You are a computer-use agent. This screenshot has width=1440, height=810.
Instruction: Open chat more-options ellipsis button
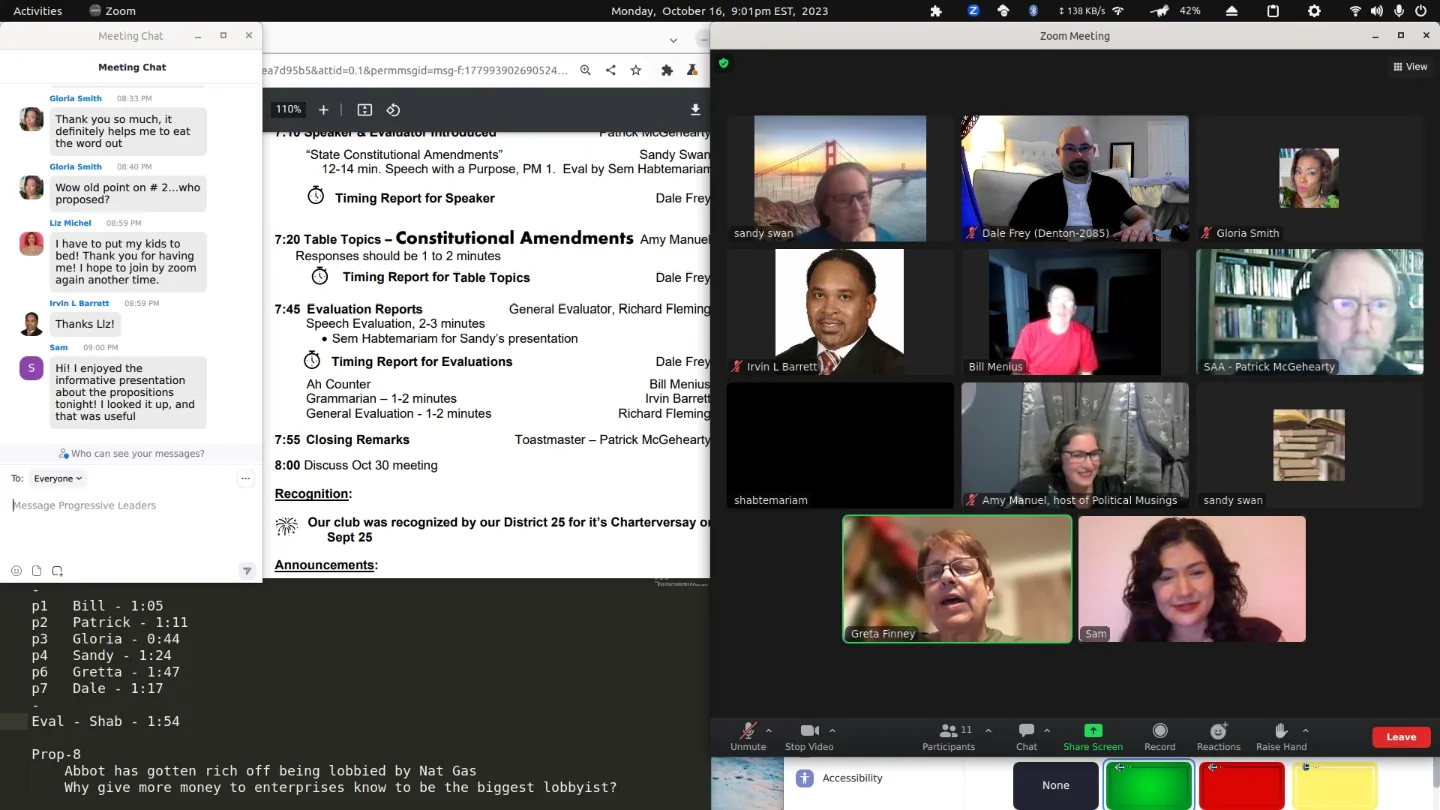(245, 479)
